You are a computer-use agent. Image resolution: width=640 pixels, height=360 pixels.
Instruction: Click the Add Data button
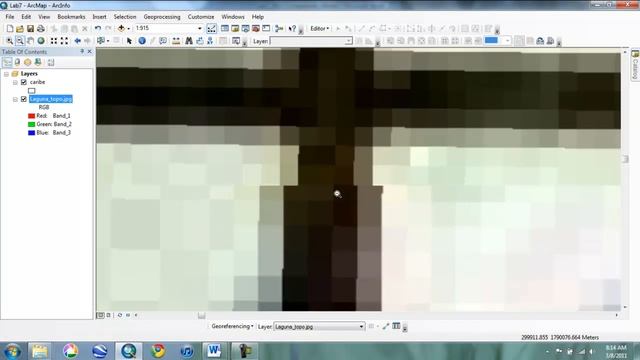(x=121, y=29)
